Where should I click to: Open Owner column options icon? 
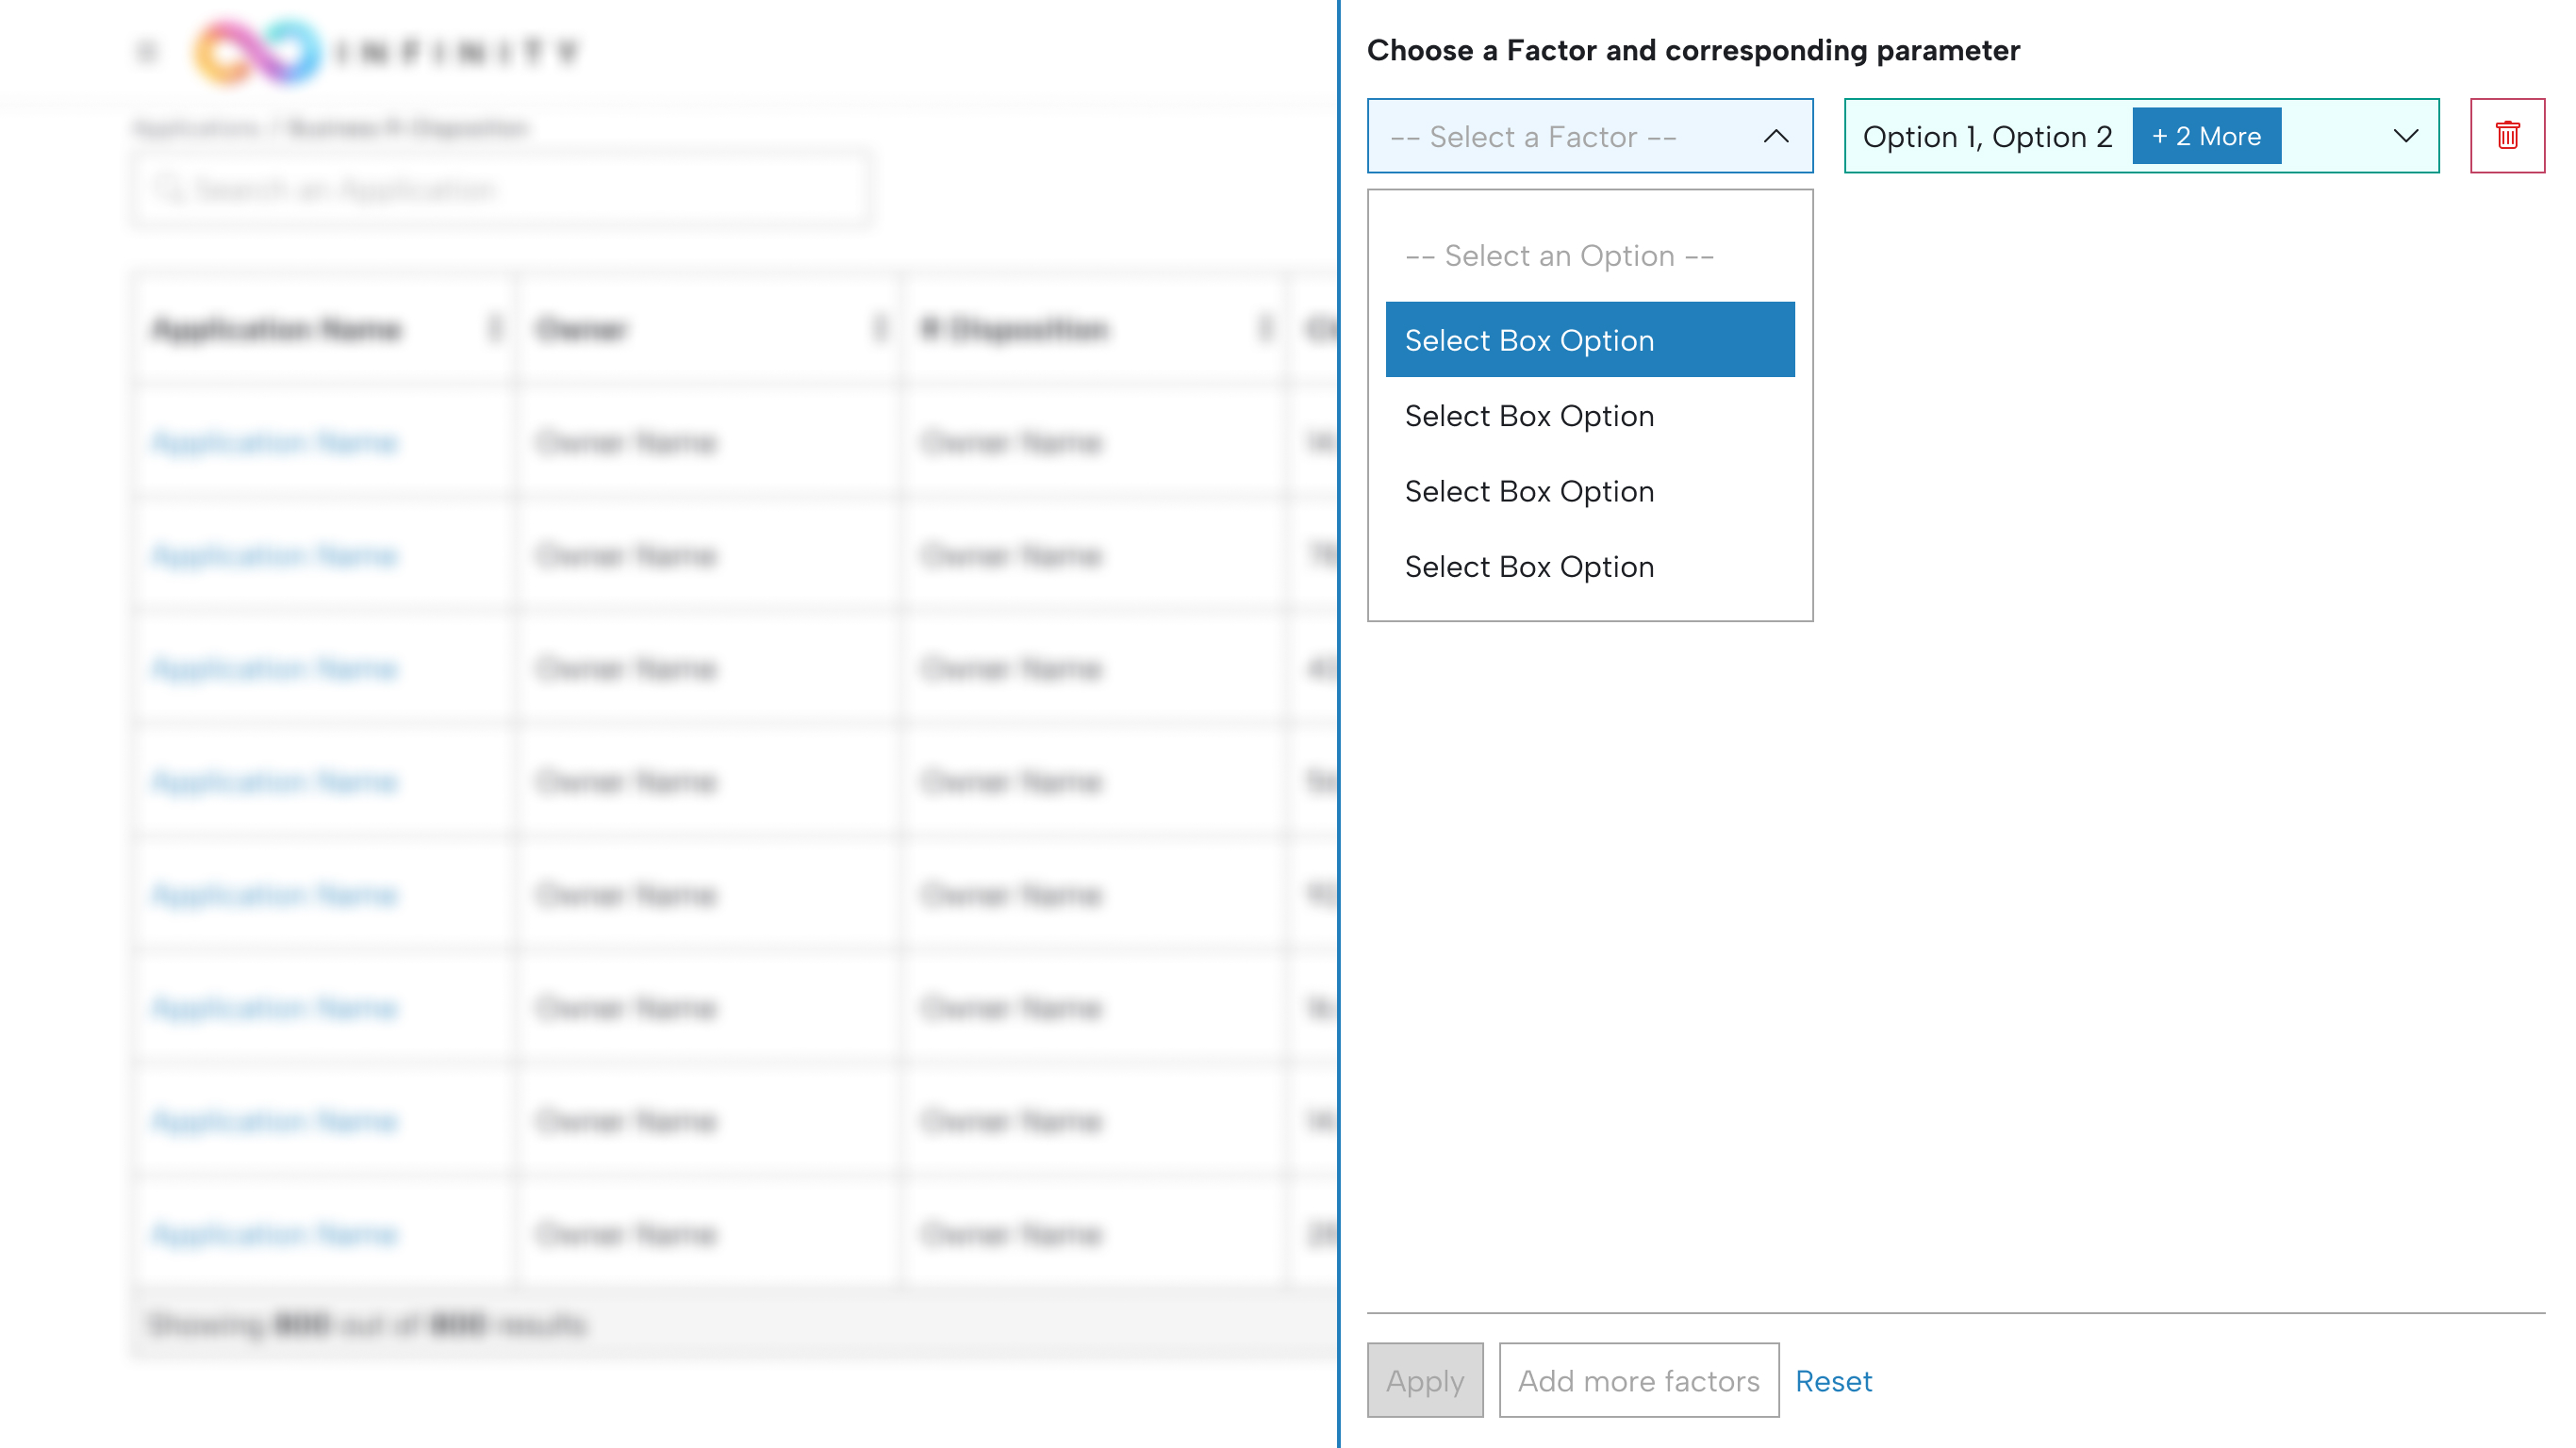point(879,328)
